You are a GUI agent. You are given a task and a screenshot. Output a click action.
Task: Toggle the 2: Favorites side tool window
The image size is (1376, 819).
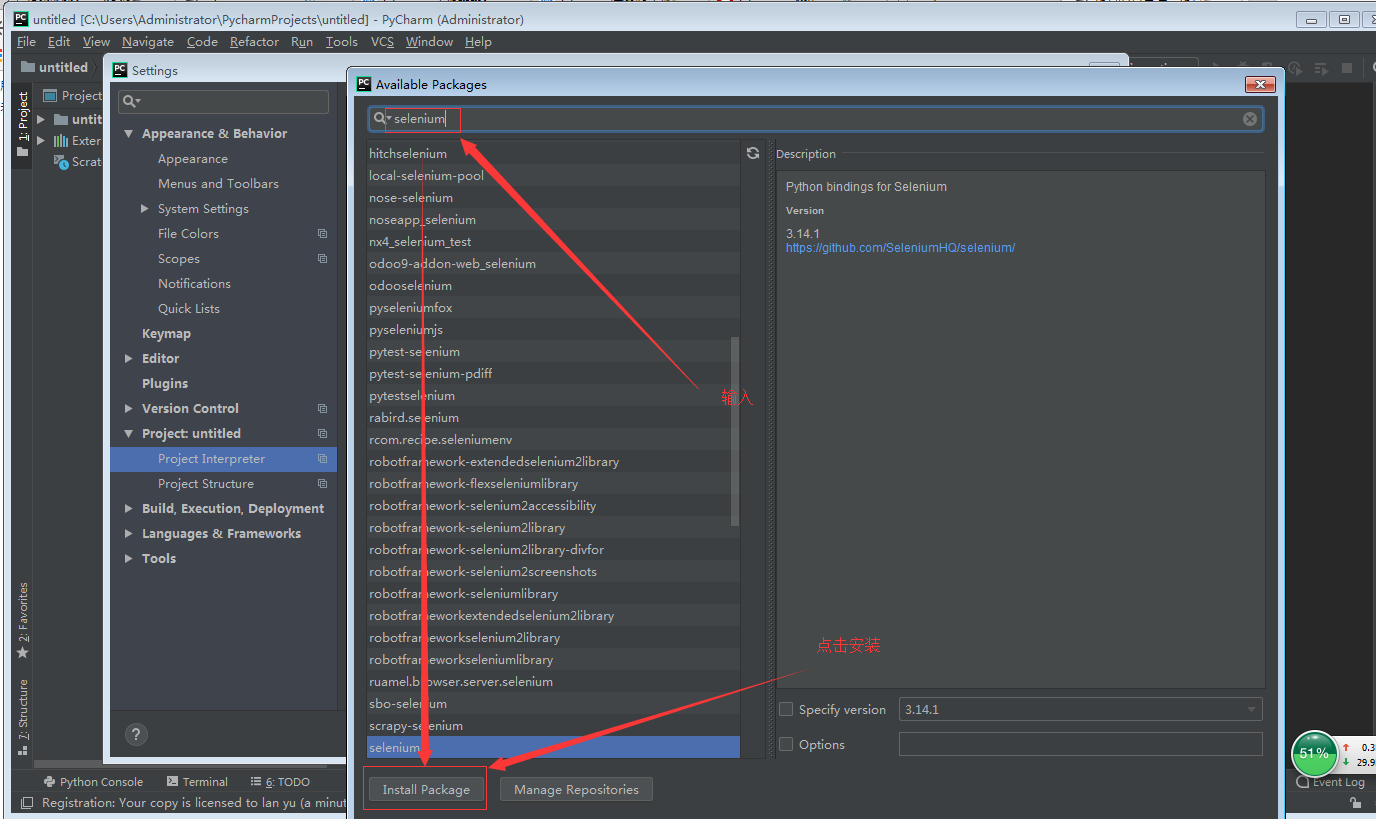(x=23, y=620)
